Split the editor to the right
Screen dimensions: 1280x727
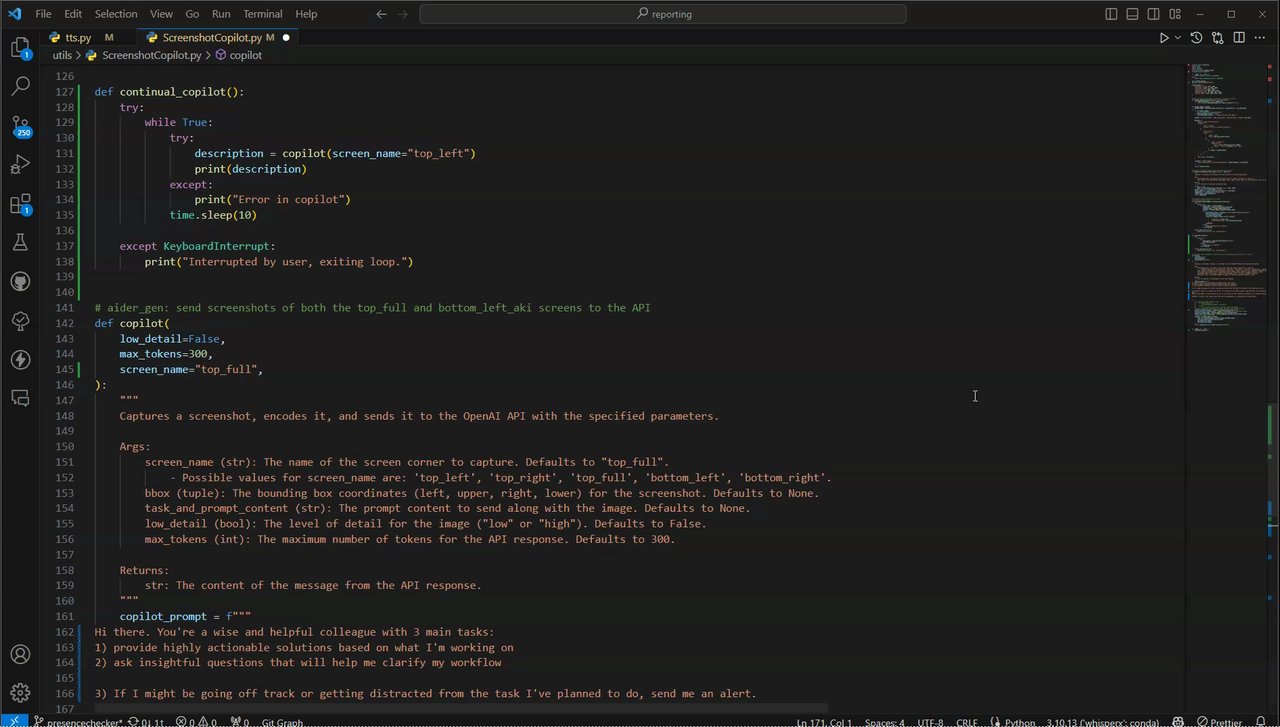(1239, 38)
